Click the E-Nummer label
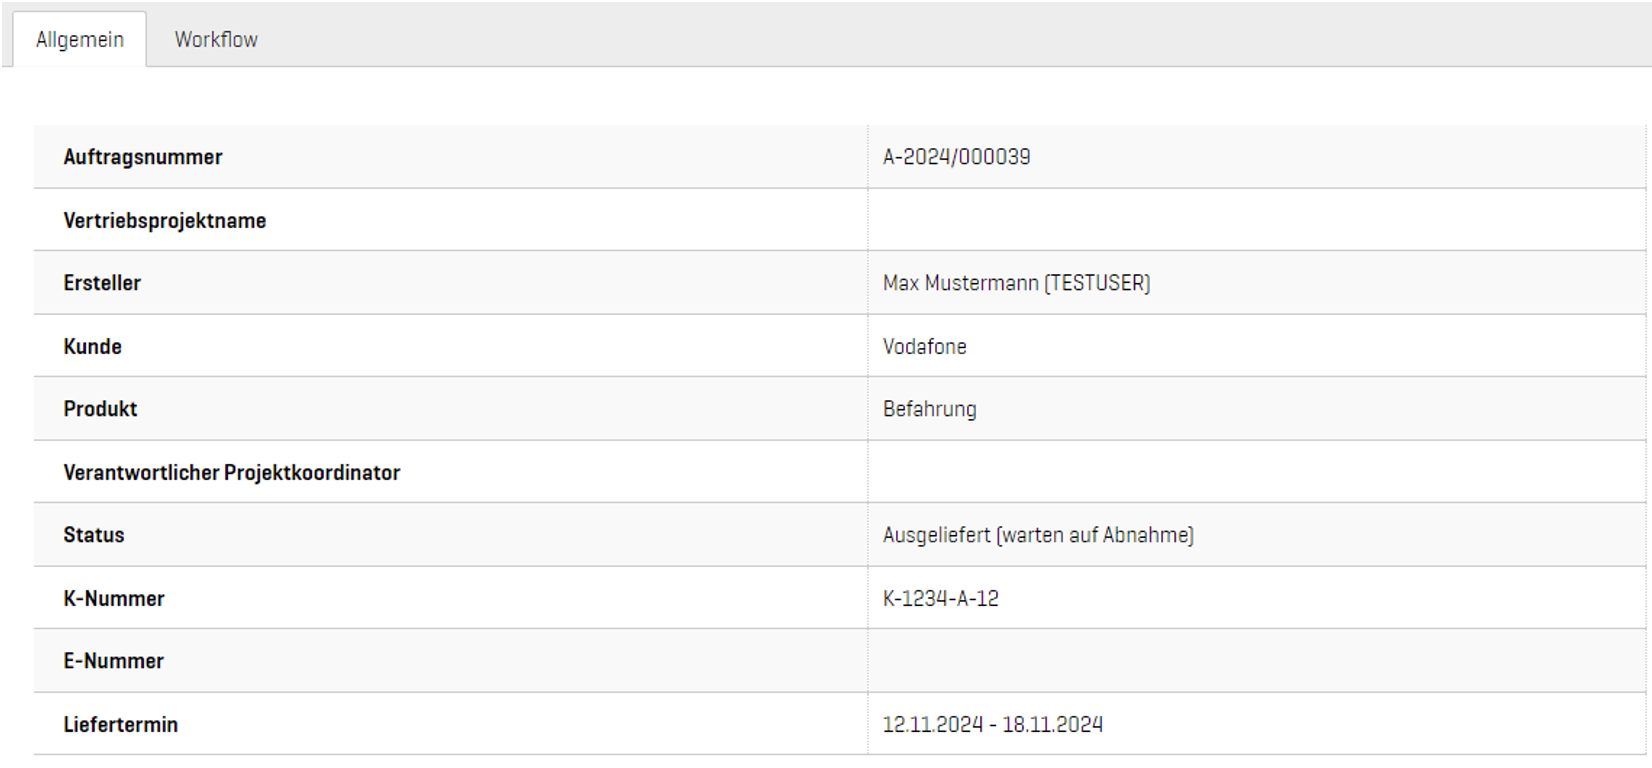1652x768 pixels. (x=113, y=661)
